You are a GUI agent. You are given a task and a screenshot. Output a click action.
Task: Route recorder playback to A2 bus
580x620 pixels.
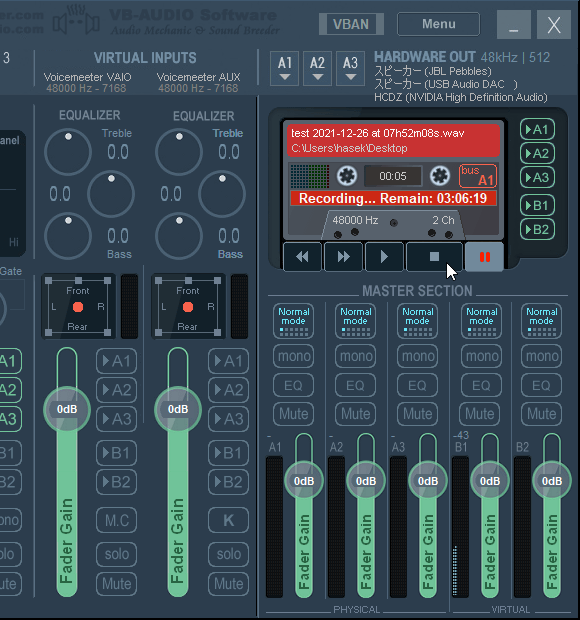(537, 153)
